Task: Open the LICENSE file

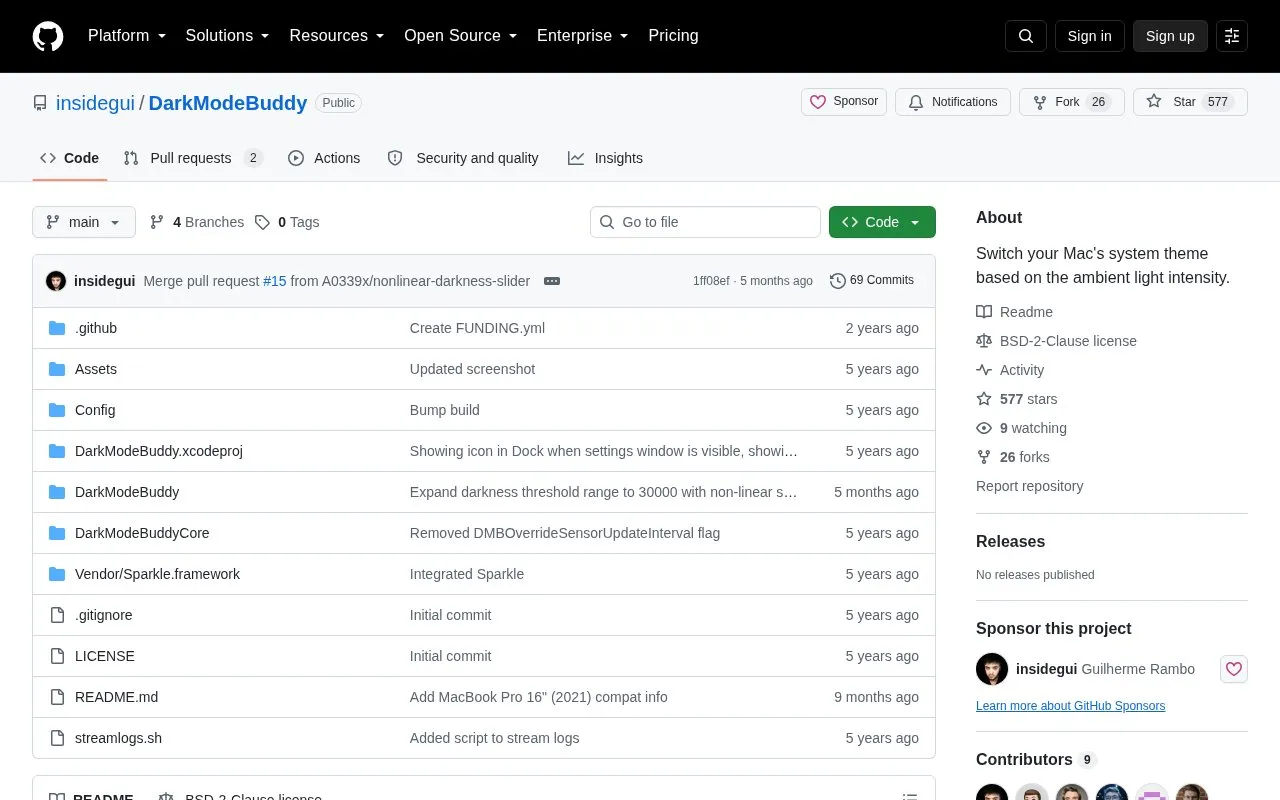Action: click(x=105, y=656)
